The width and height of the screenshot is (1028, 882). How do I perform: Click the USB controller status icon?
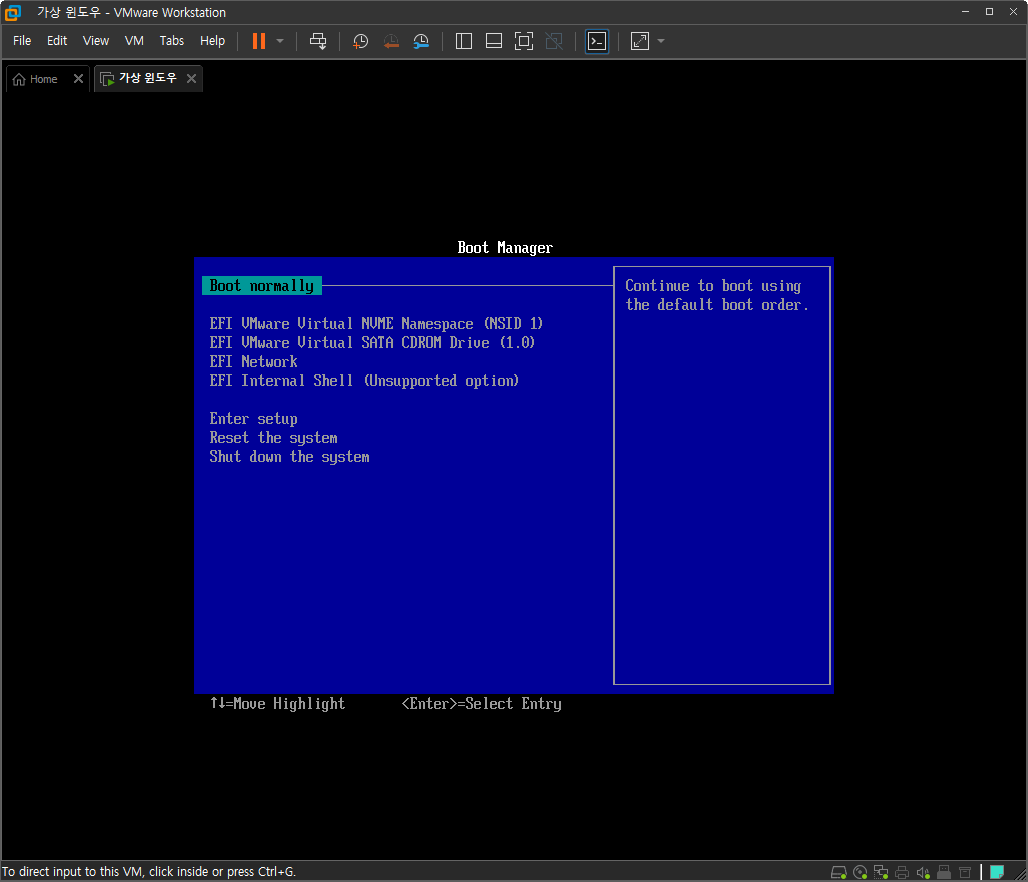pyautogui.click(x=944, y=872)
